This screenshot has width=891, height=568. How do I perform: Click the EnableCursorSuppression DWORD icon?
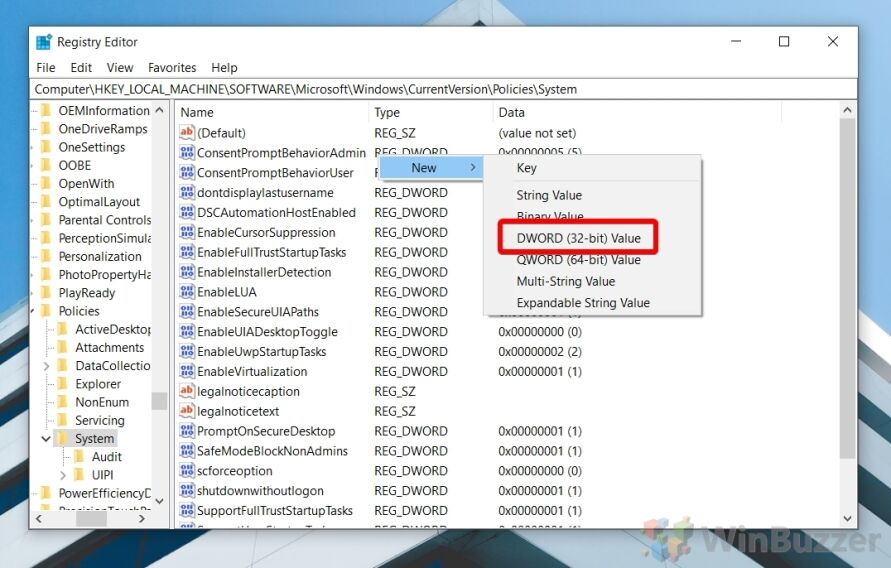(186, 232)
